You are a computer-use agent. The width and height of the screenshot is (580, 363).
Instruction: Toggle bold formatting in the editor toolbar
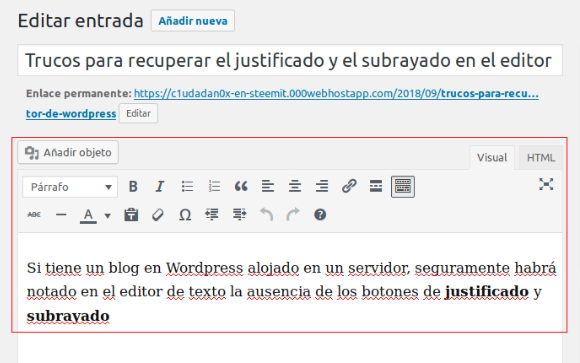pyautogui.click(x=133, y=186)
